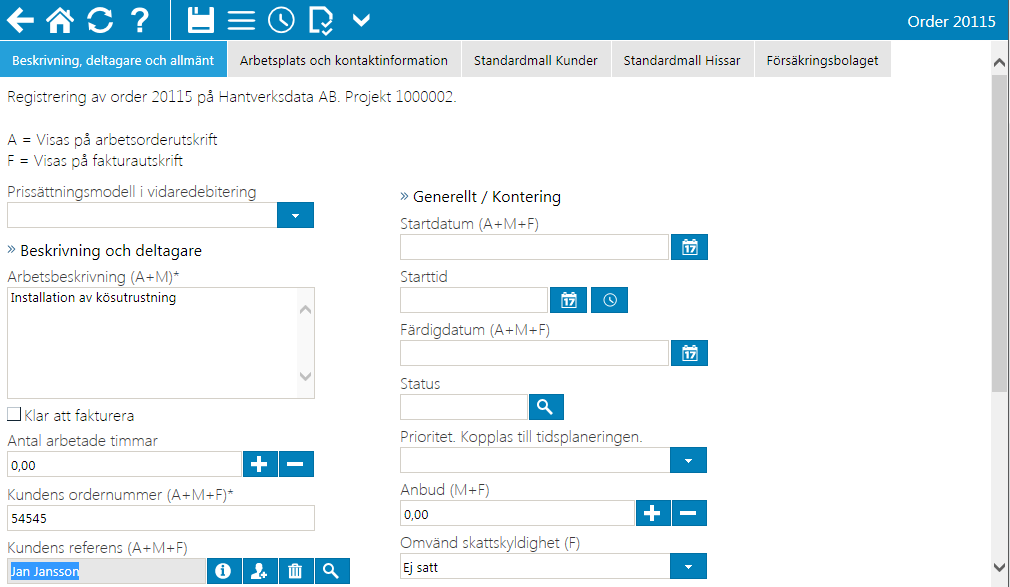The width and height of the screenshot is (1010, 587).
Task: Click Kundens referens field Jan Jansson
Action: 106,571
